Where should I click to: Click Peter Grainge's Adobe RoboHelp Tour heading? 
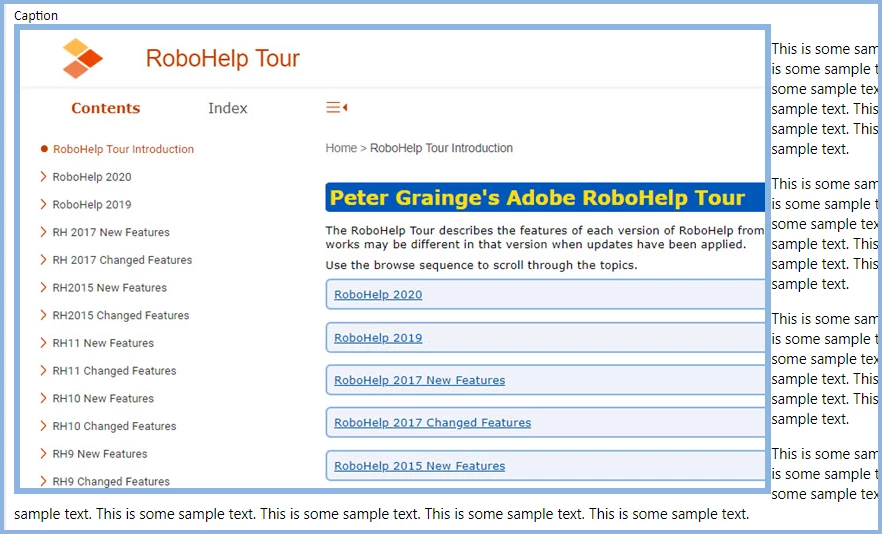tap(537, 198)
